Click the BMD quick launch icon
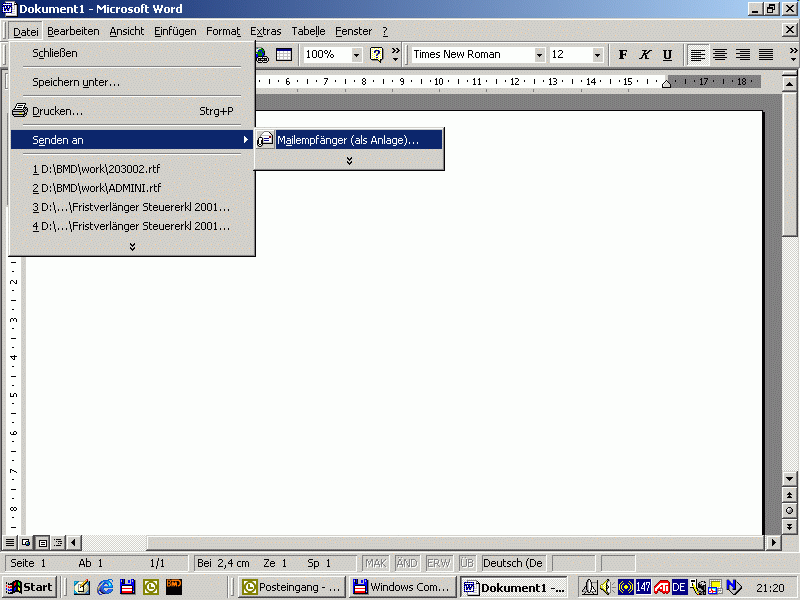 pos(173,587)
